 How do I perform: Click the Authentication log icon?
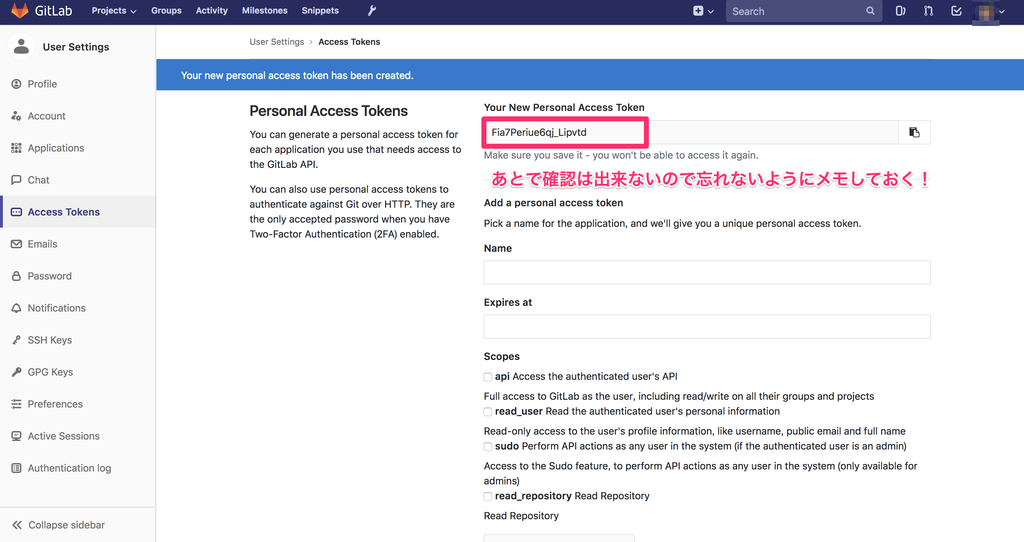click(16, 468)
